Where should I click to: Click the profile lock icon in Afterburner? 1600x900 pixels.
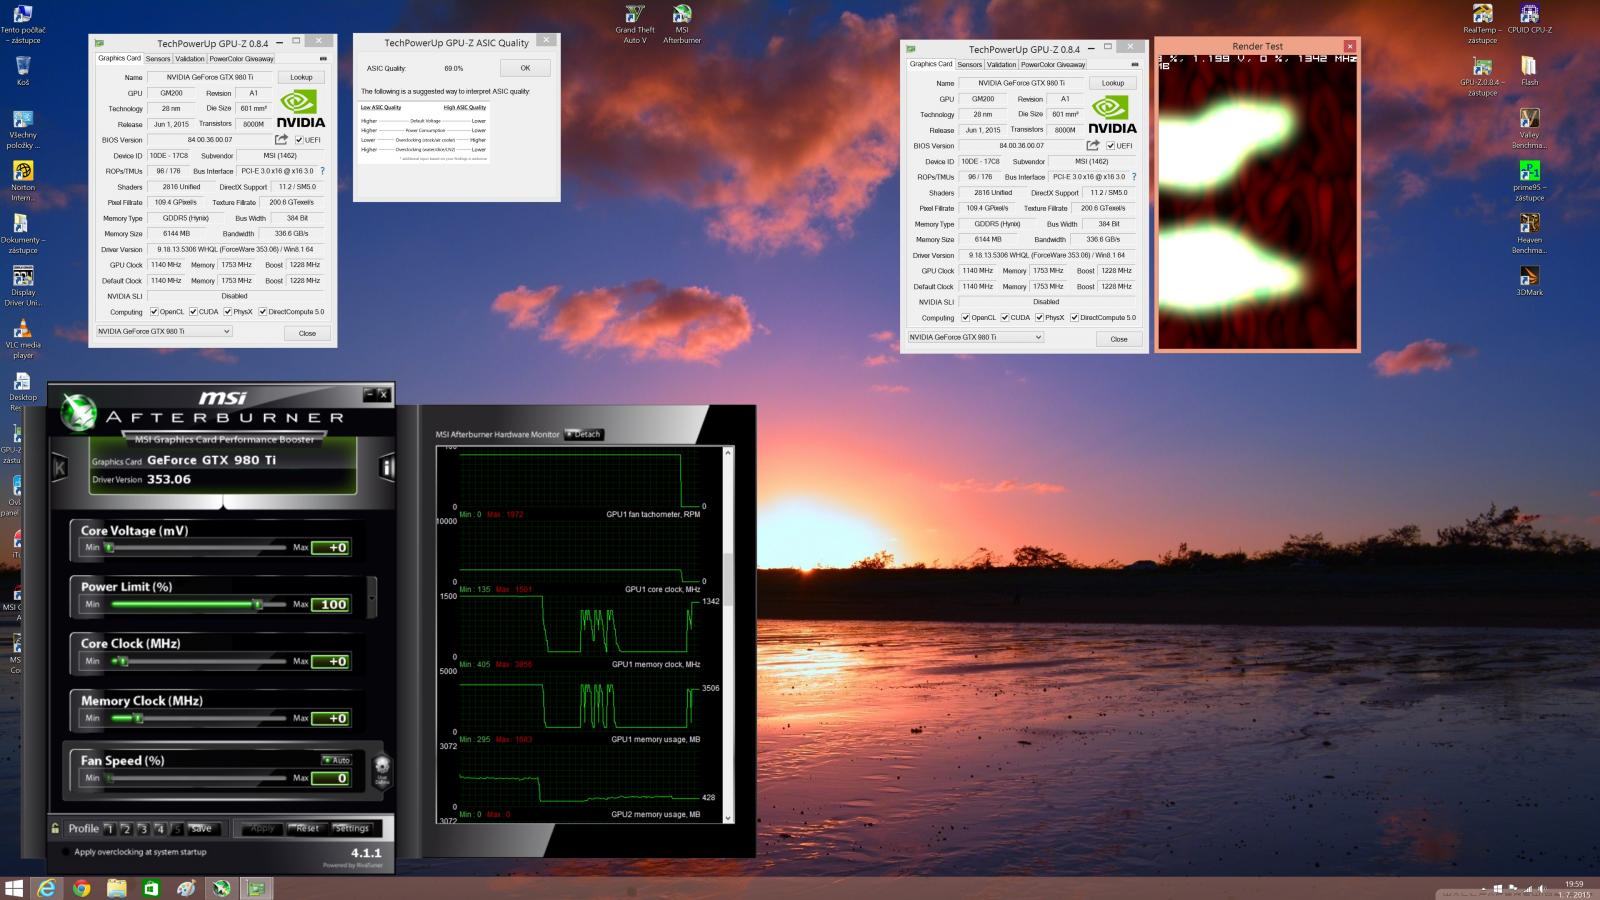[55, 828]
